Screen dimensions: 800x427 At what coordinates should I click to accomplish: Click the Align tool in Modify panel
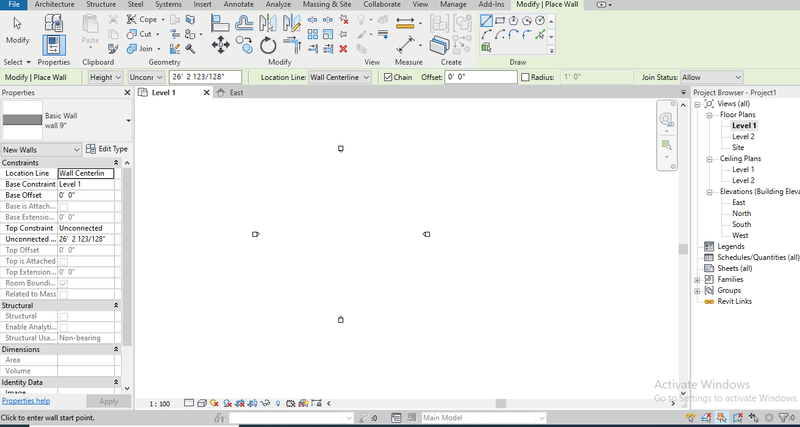(220, 23)
